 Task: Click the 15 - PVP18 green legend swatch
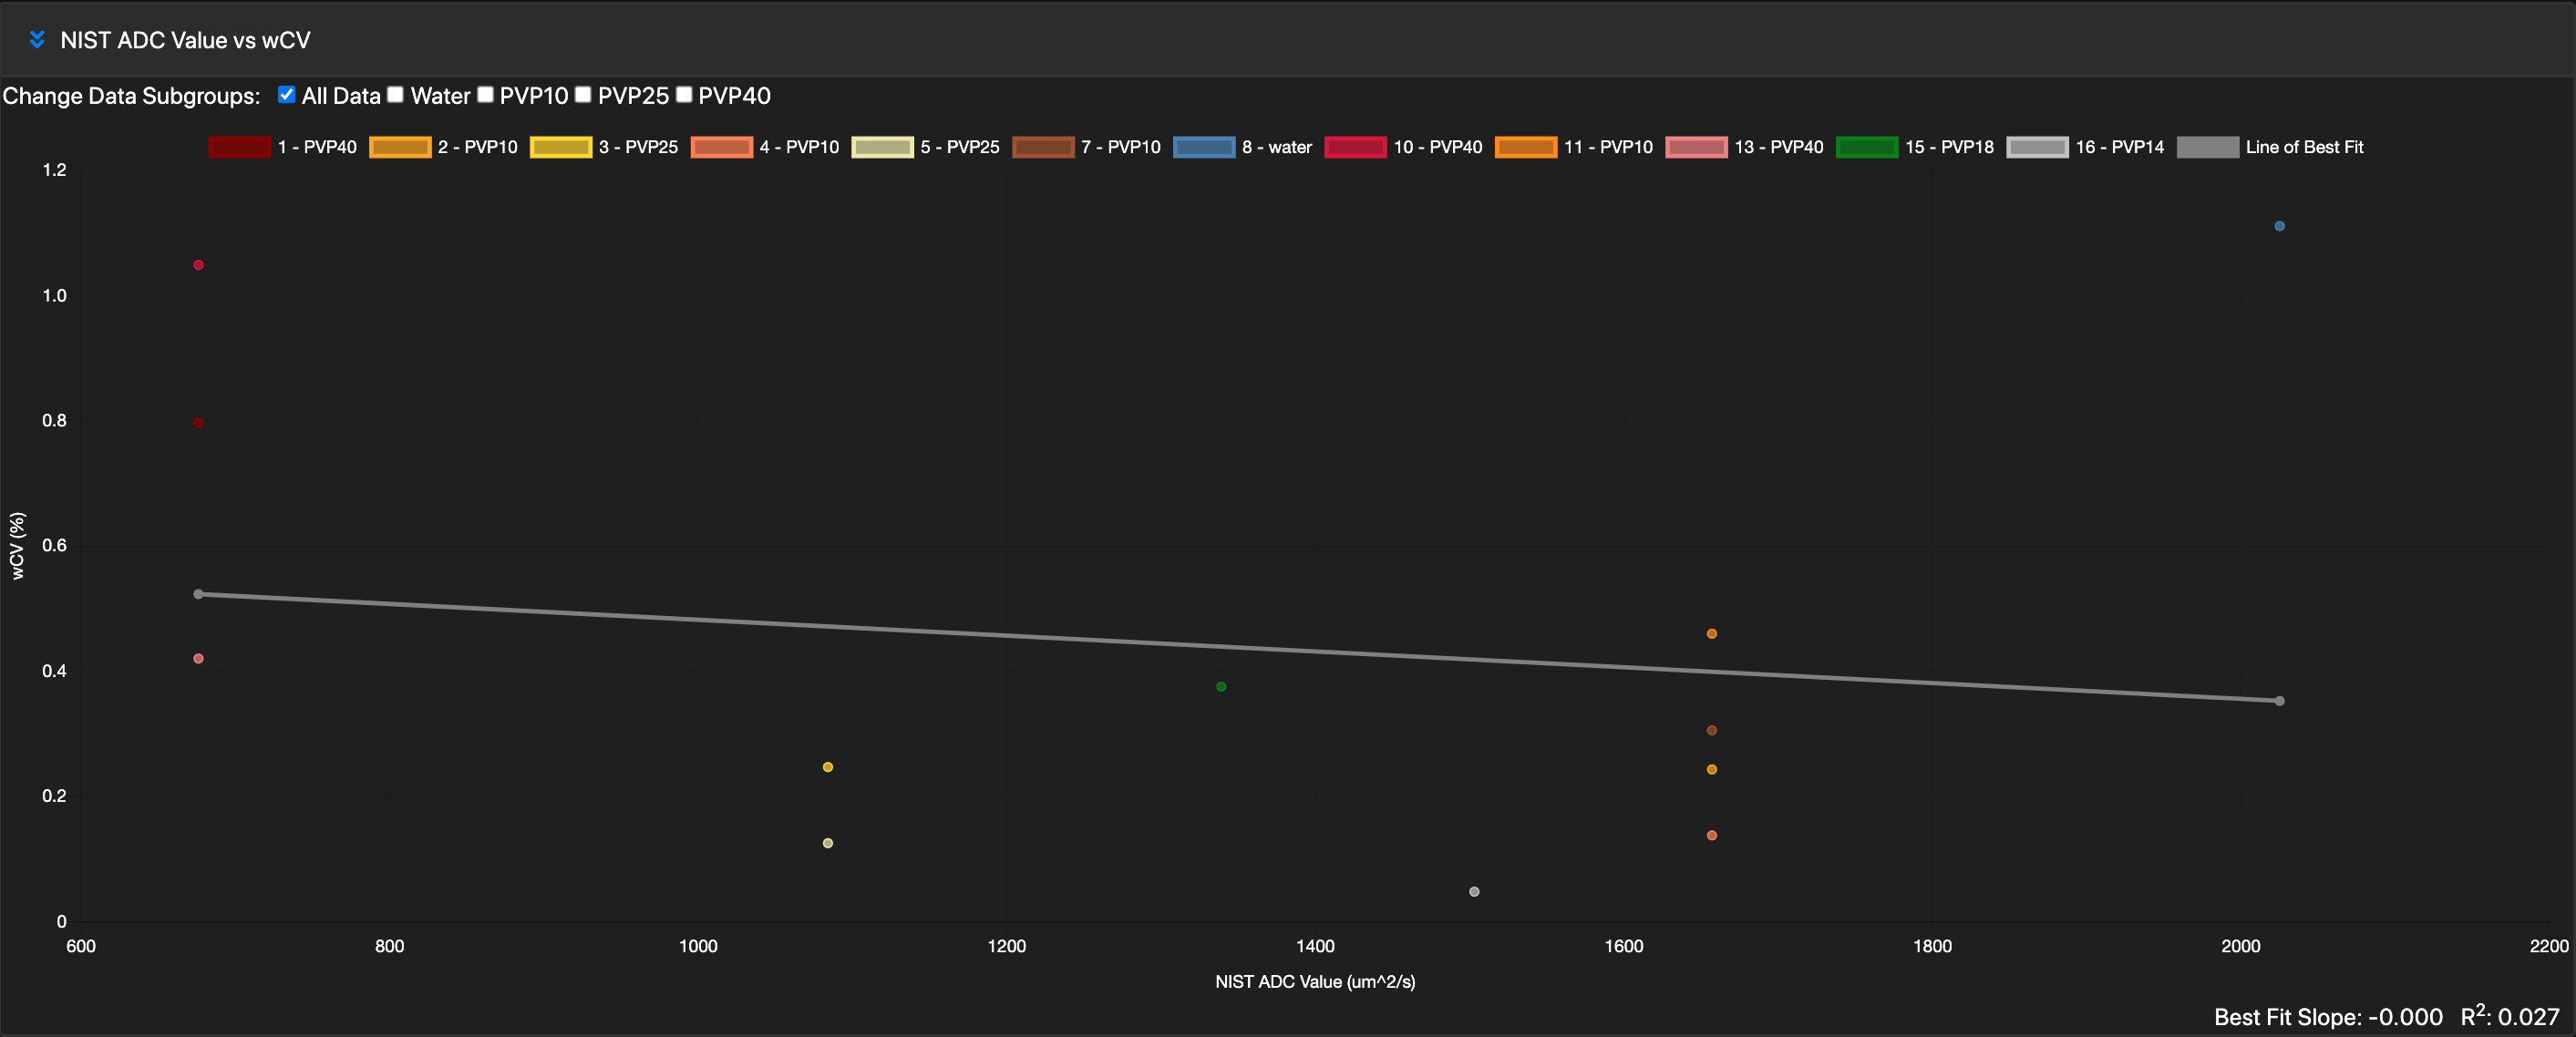1866,147
